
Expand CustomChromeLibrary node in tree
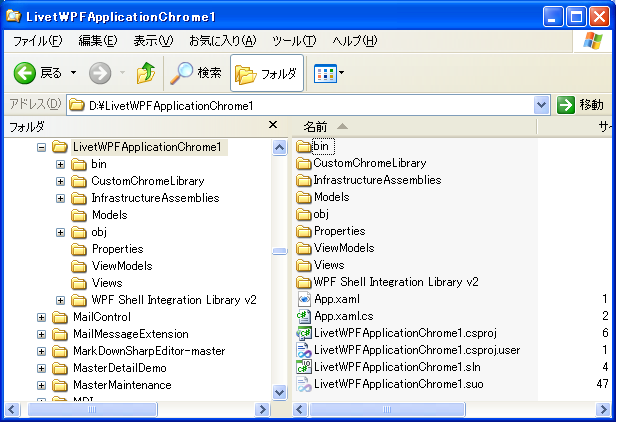click(x=60, y=181)
